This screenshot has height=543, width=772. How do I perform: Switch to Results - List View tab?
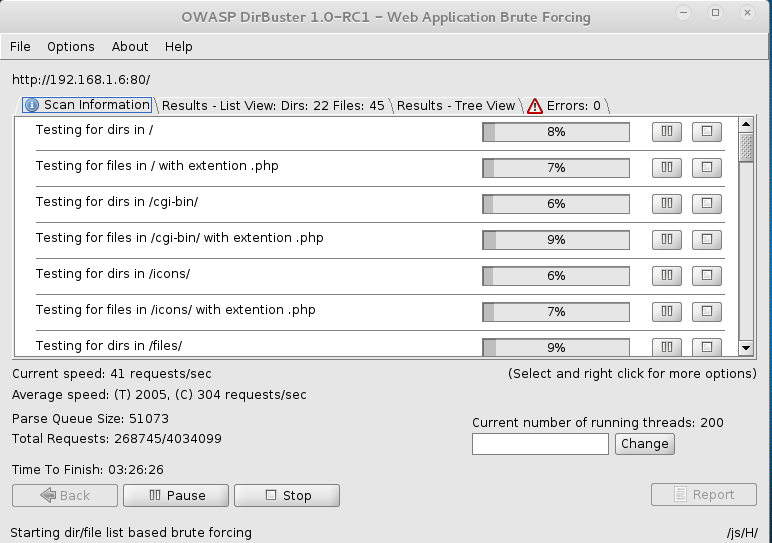[273, 105]
